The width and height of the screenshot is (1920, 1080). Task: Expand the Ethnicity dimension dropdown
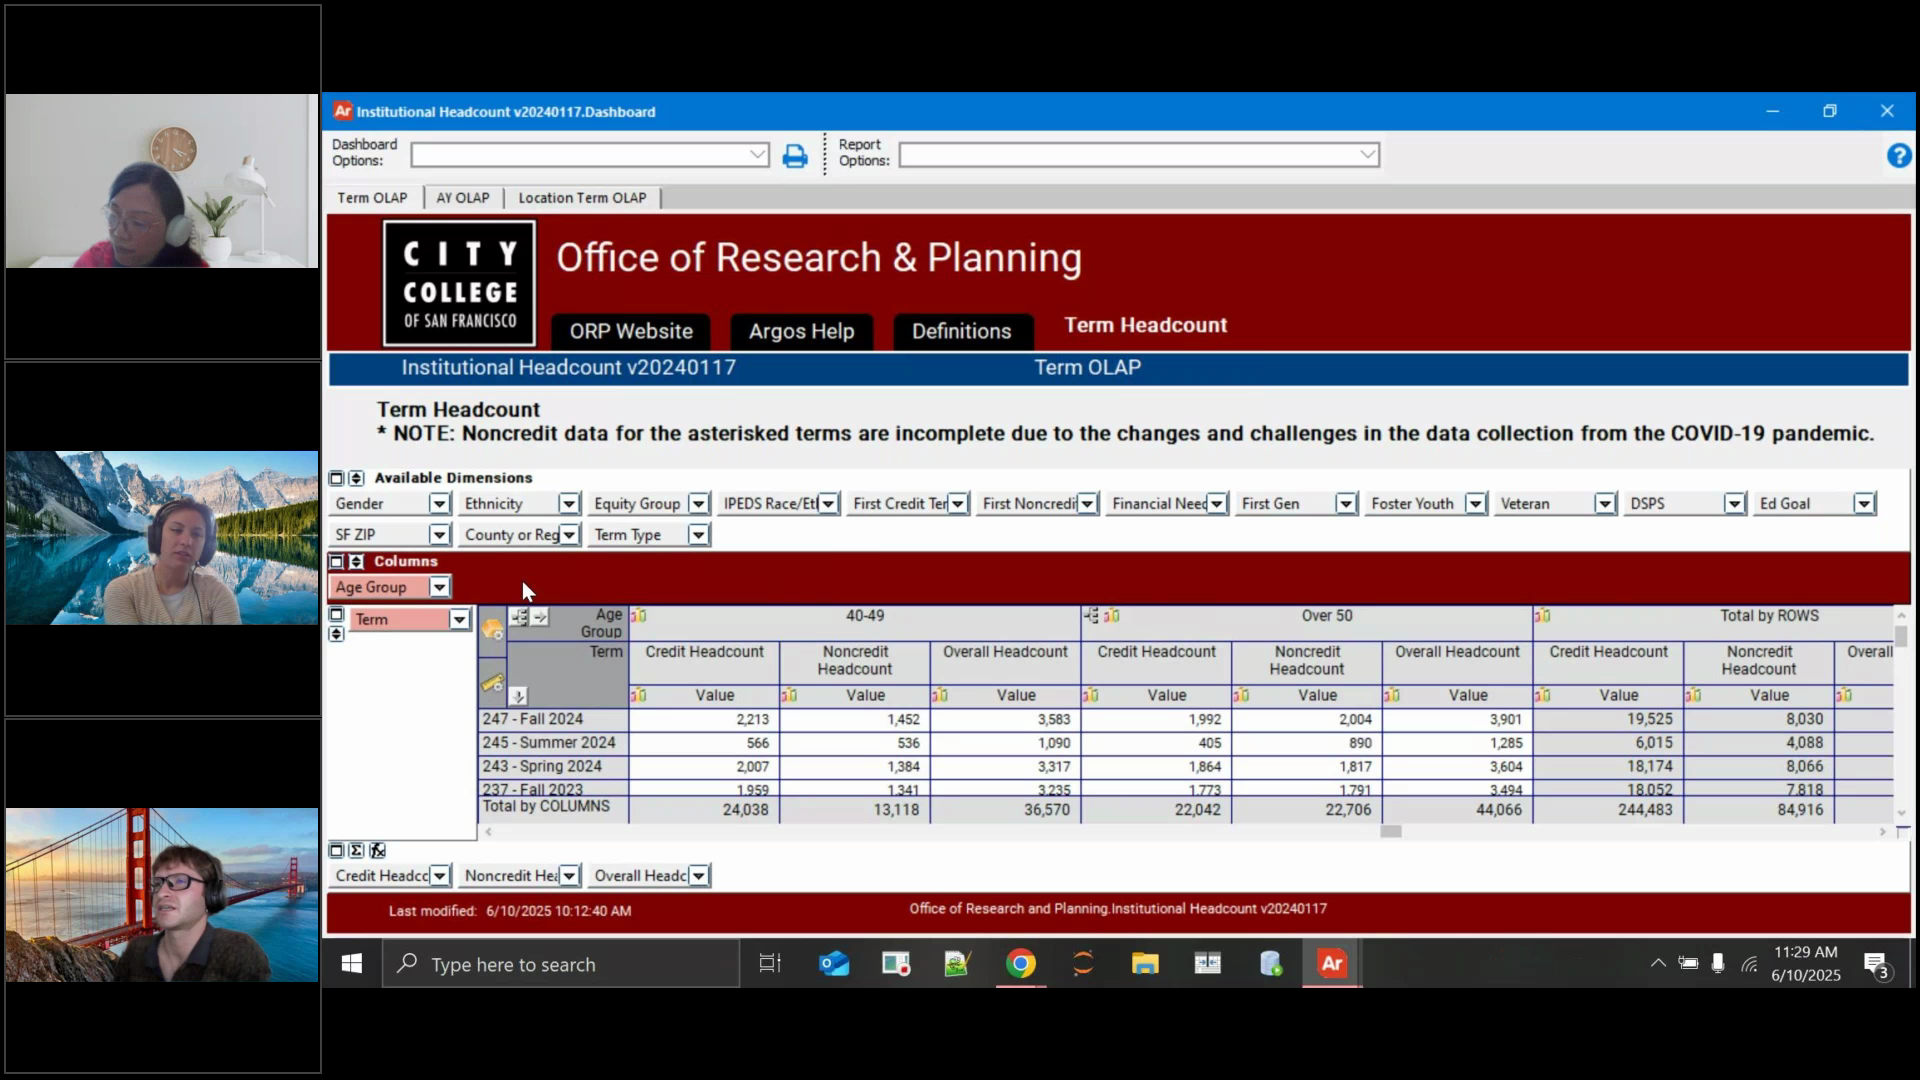pyautogui.click(x=569, y=503)
